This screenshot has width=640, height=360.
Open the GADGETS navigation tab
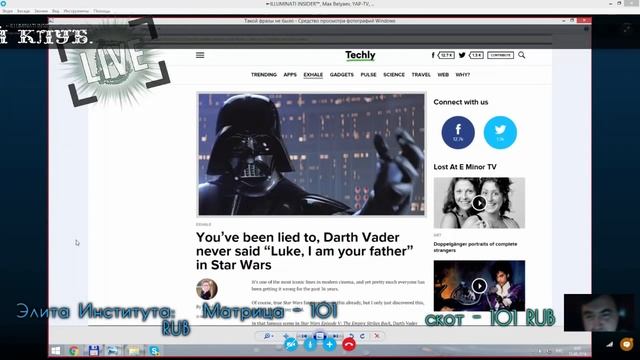[x=342, y=75]
